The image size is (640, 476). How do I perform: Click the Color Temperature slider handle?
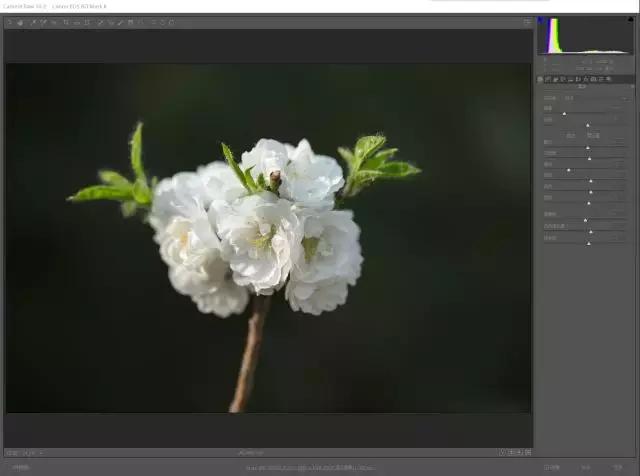click(x=564, y=113)
